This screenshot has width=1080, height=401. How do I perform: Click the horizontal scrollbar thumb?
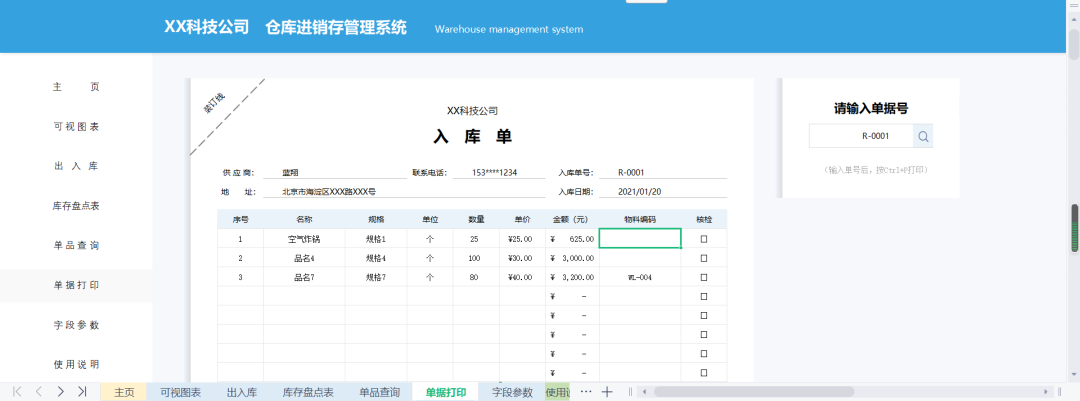pyautogui.click(x=754, y=392)
